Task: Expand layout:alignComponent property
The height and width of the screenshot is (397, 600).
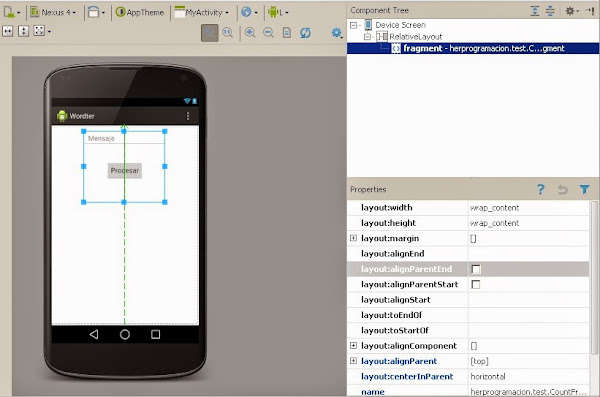Action: (353, 346)
